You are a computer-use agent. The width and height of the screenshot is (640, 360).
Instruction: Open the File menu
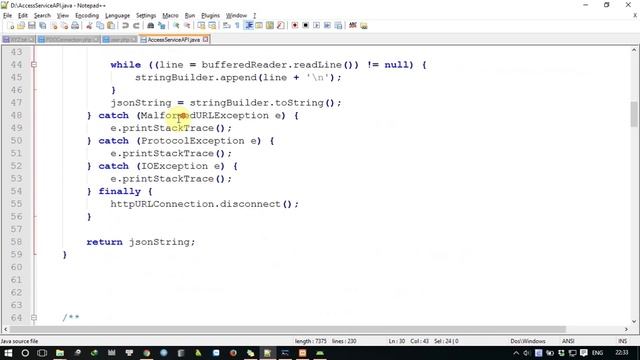coord(7,16)
